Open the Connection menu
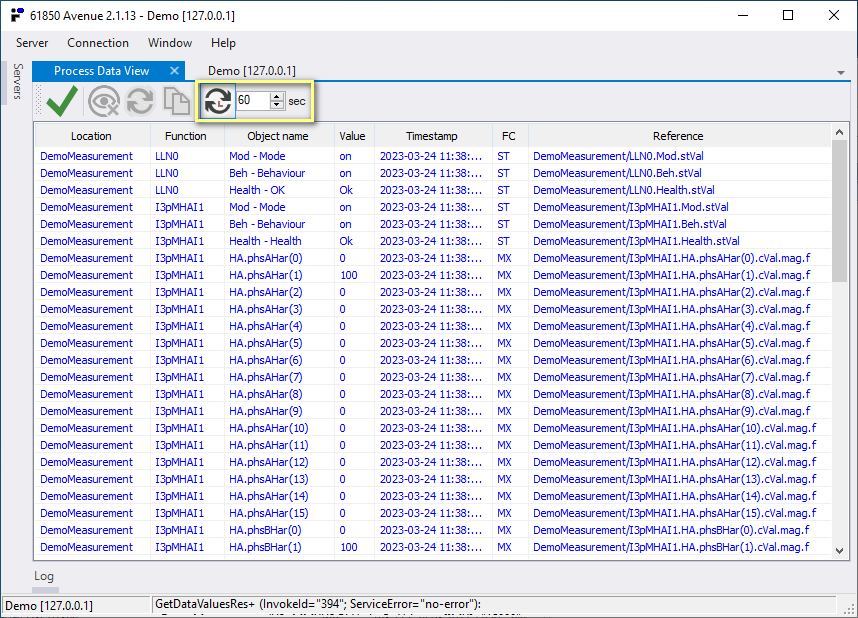Screen dimensions: 858x618 tap(98, 43)
